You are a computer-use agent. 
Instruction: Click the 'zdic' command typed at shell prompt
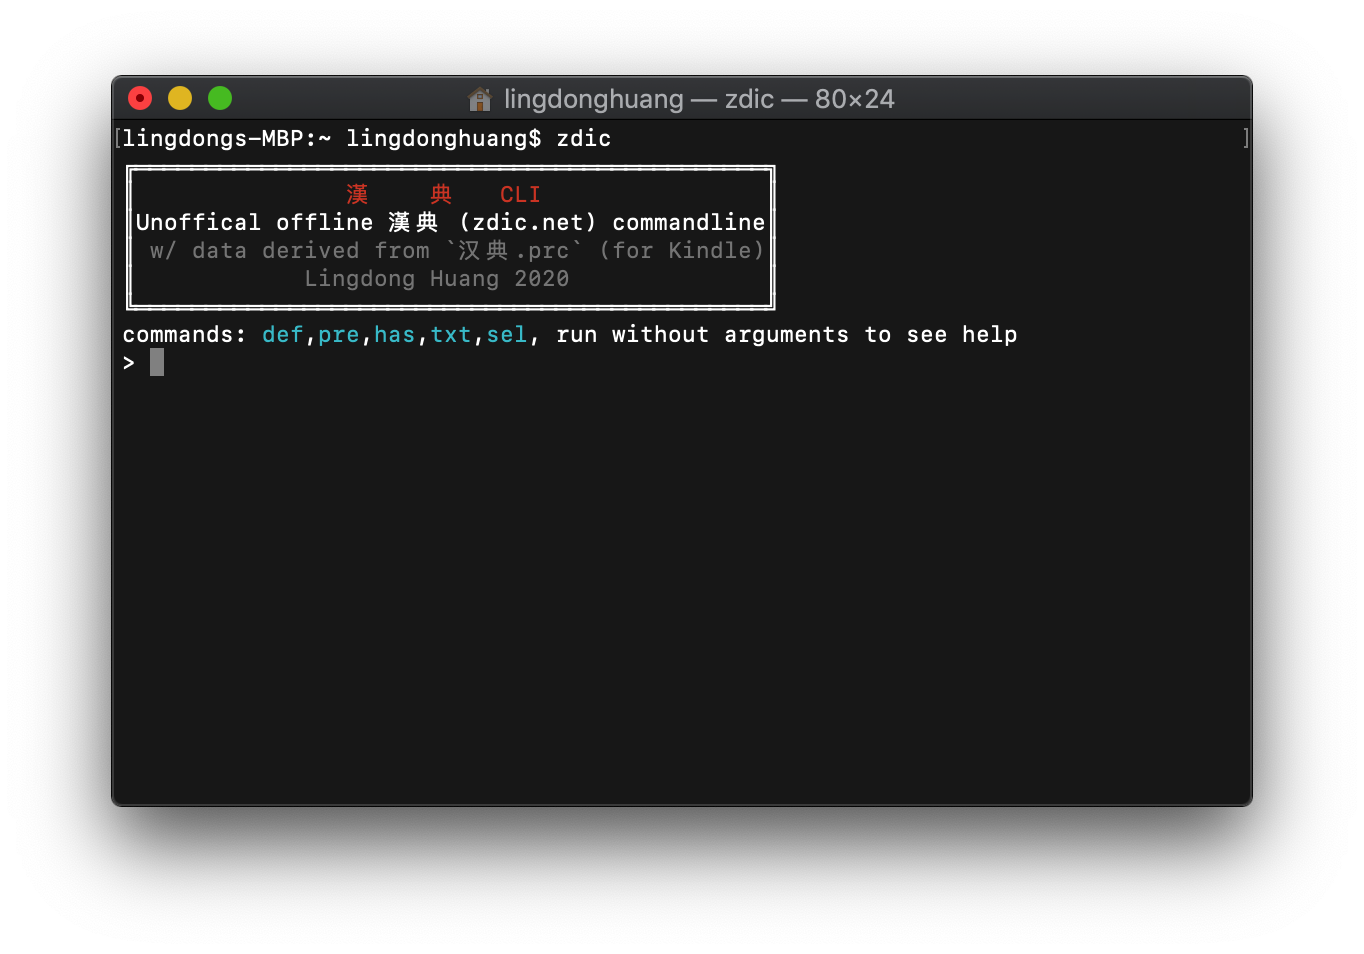pyautogui.click(x=583, y=139)
